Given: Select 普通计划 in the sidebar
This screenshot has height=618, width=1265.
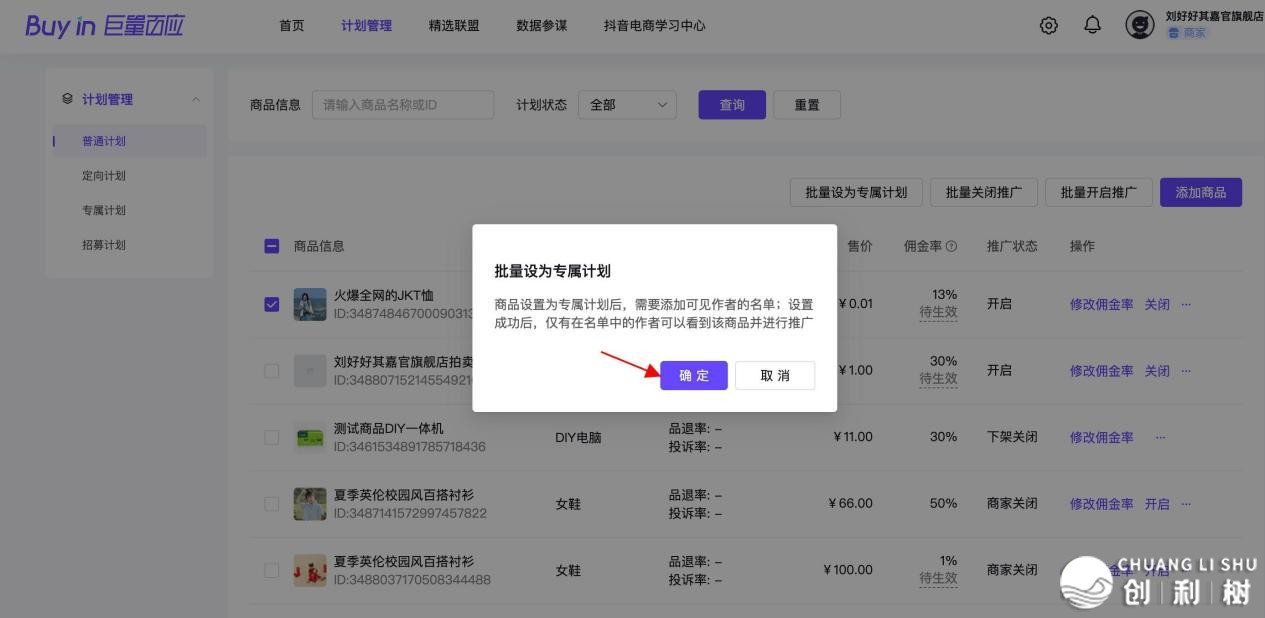Looking at the screenshot, I should [x=131, y=141].
